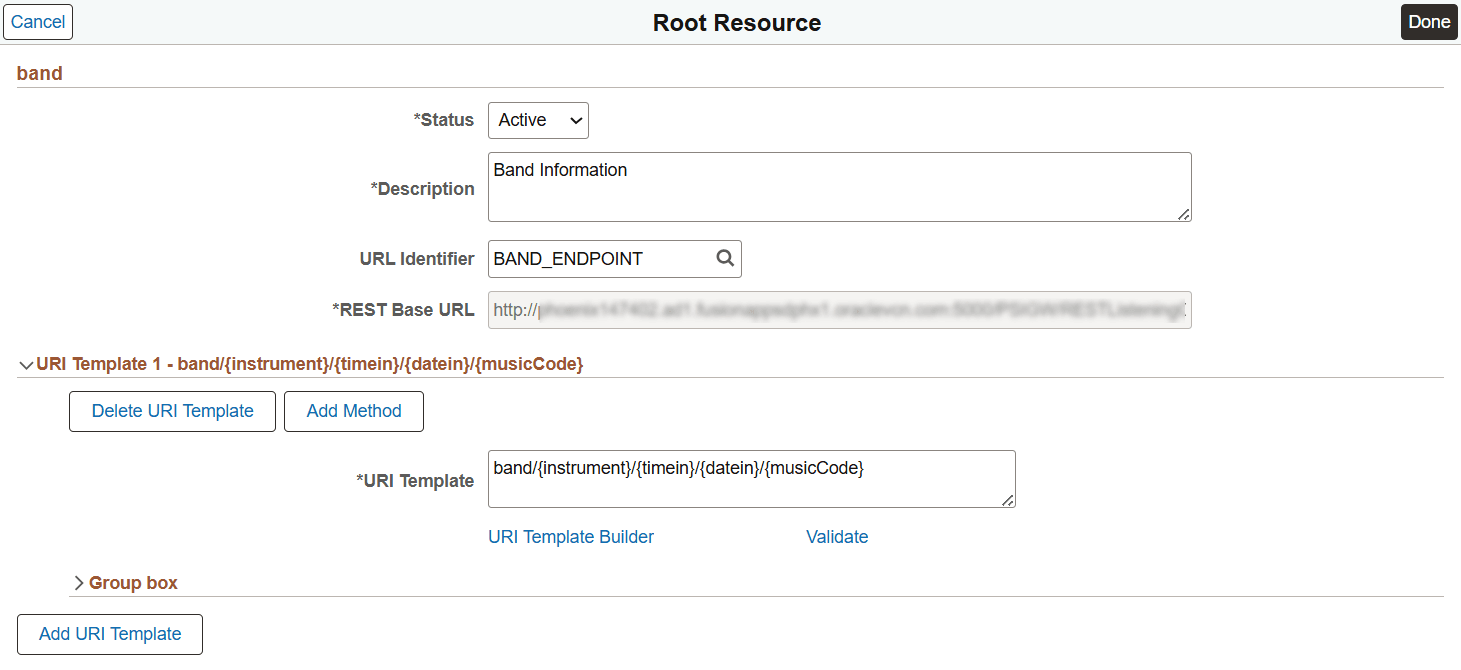
Task: Click Done to save the Root Resource
Action: (1429, 21)
